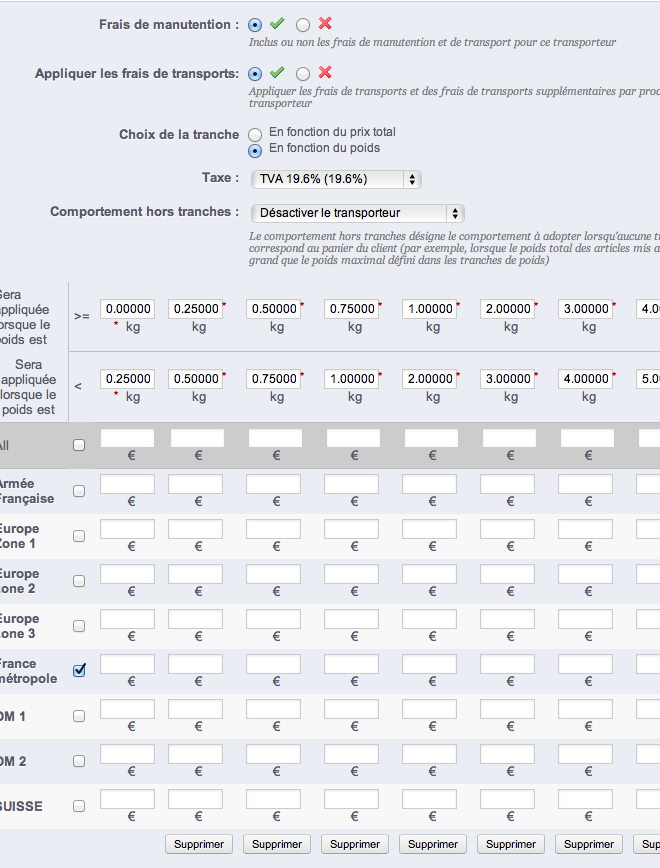Screen dimensions: 660x868
Task: Choose 'En fonction du prix total' option
Action: point(255,135)
